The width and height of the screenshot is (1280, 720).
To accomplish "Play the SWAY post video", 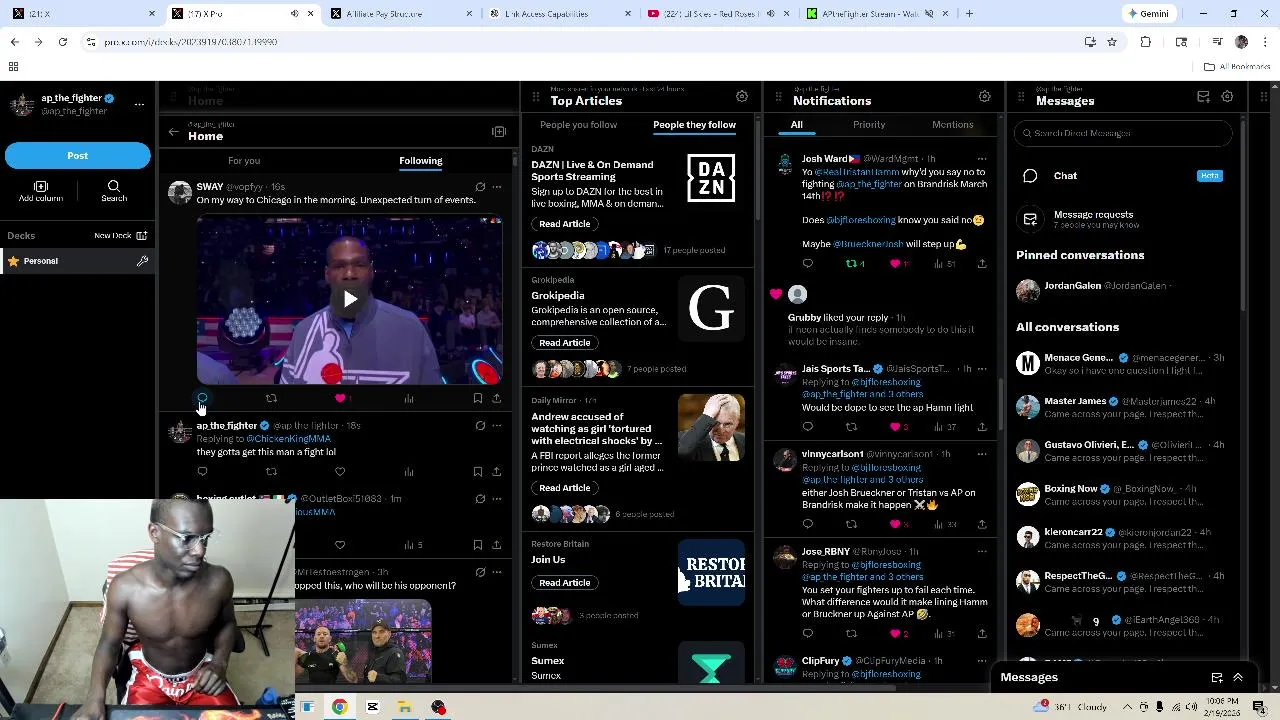I will pos(349,299).
